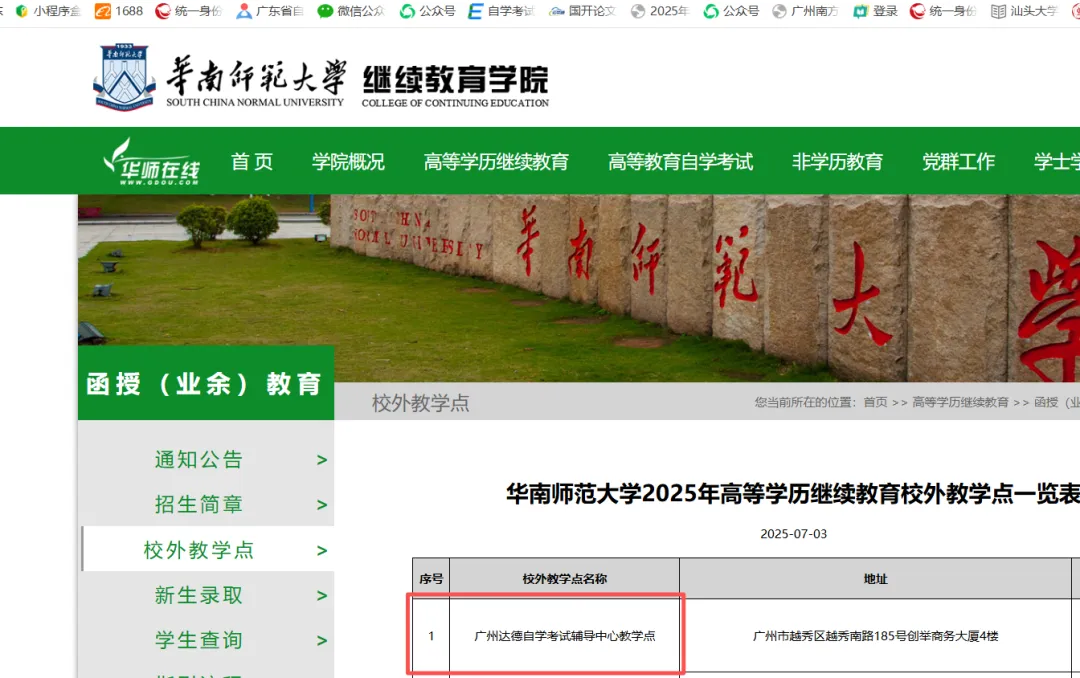Click the arrow beside 校外教学点

click(322, 551)
